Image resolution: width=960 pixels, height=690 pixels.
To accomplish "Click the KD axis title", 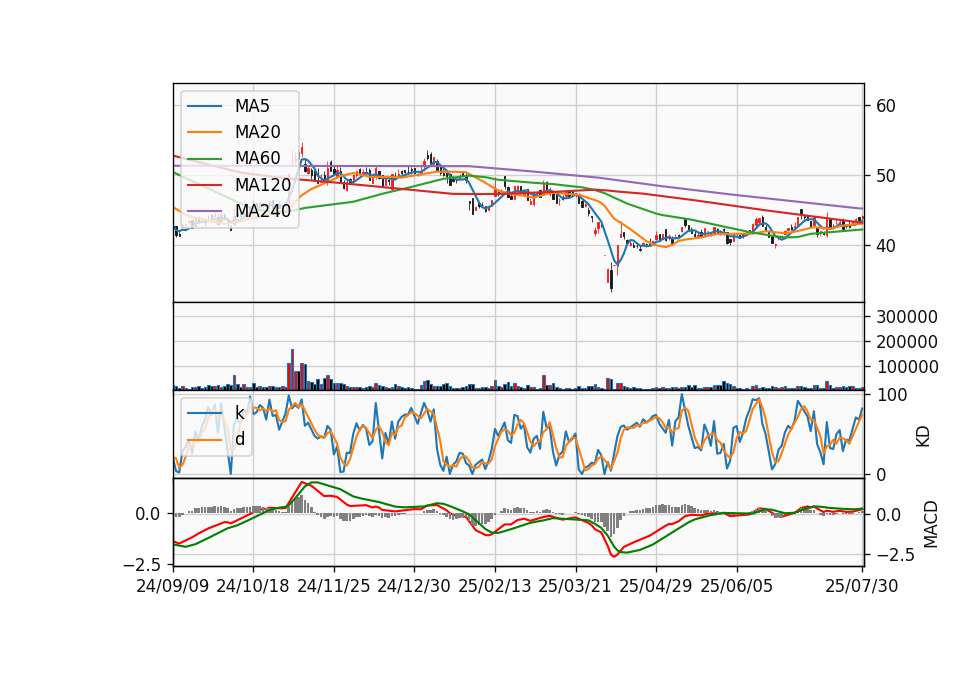I will (x=923, y=437).
